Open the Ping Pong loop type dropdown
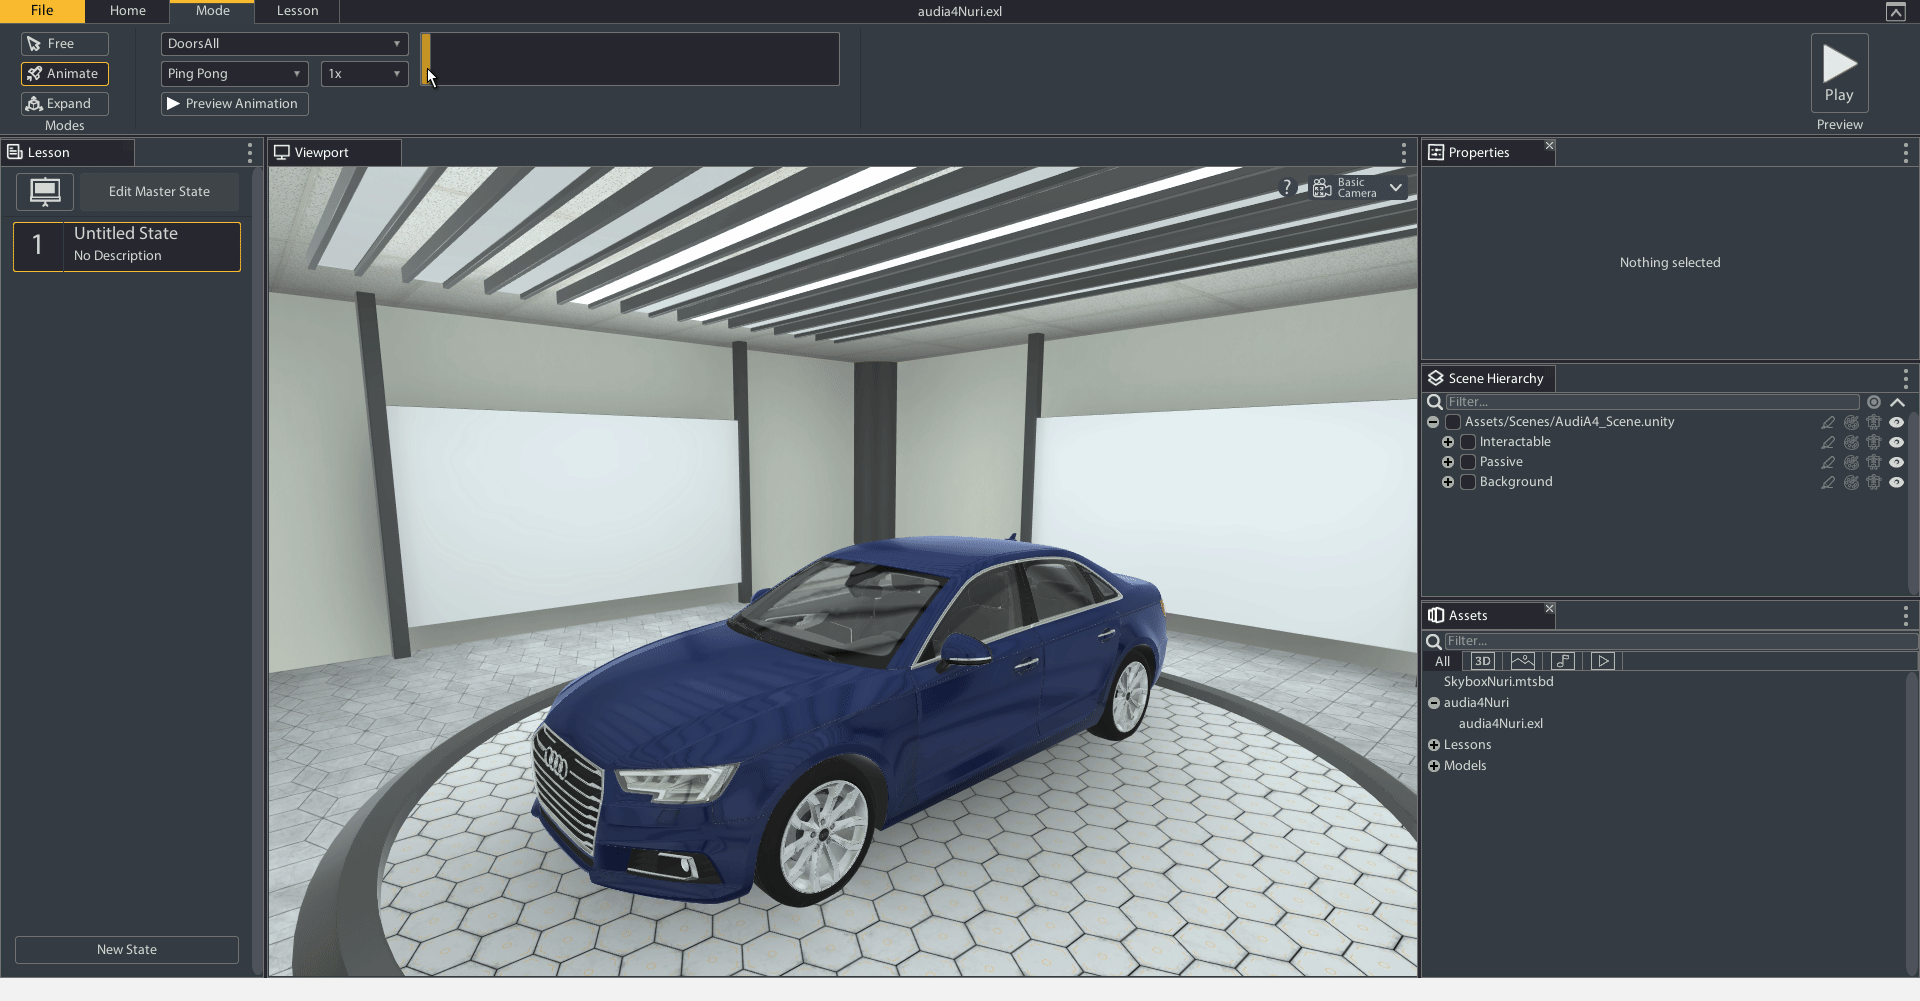Image resolution: width=1920 pixels, height=1001 pixels. click(x=235, y=74)
